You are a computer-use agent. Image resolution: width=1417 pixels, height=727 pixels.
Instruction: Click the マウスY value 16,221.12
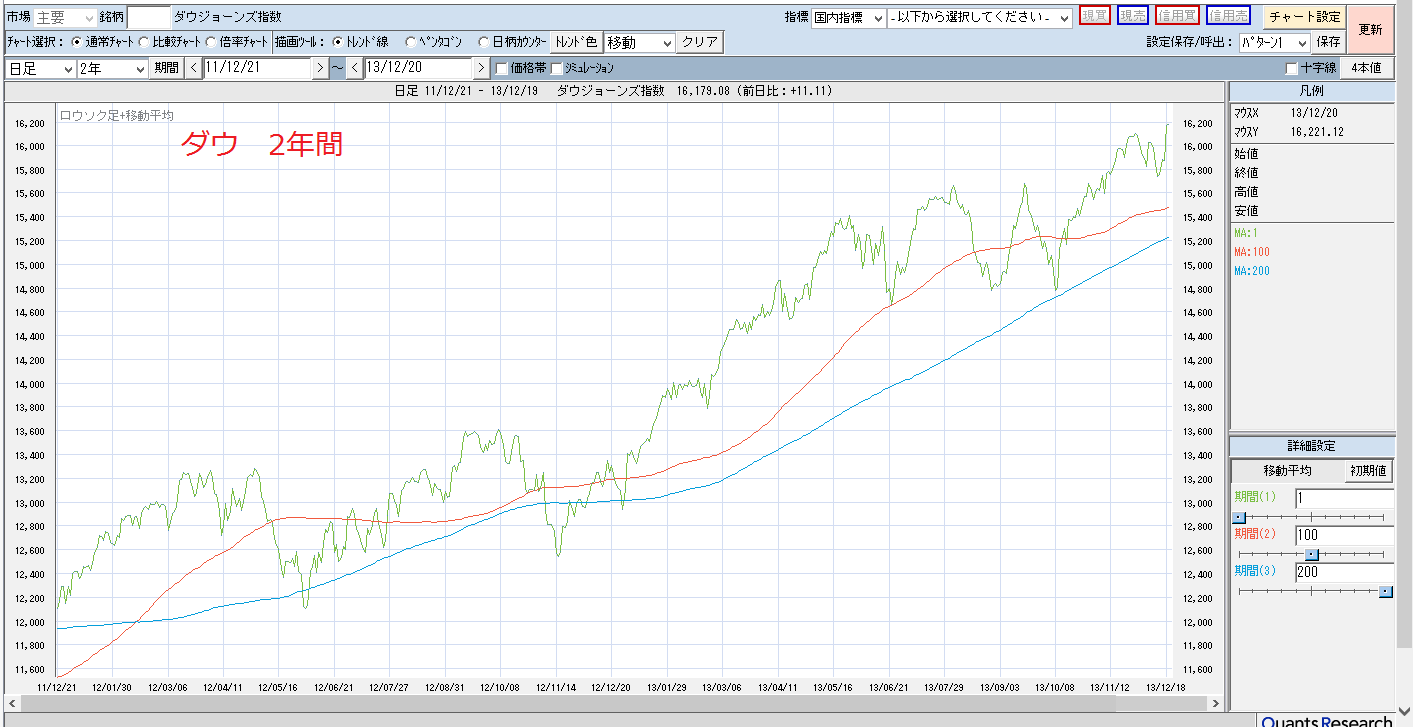pyautogui.click(x=1317, y=132)
